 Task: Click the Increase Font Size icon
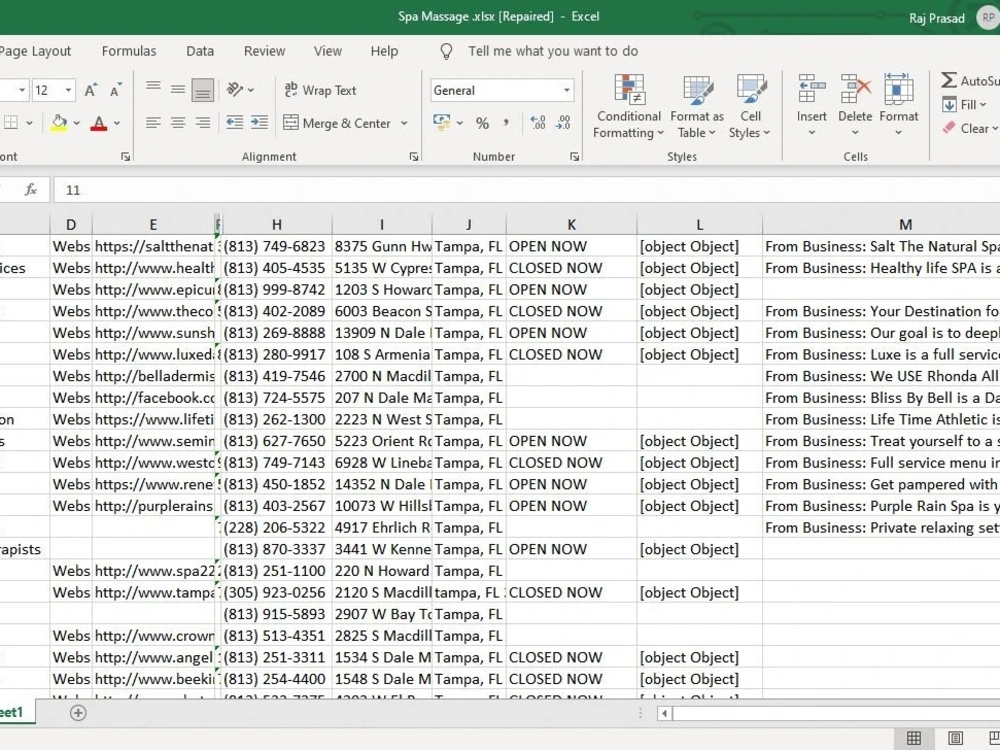91,91
